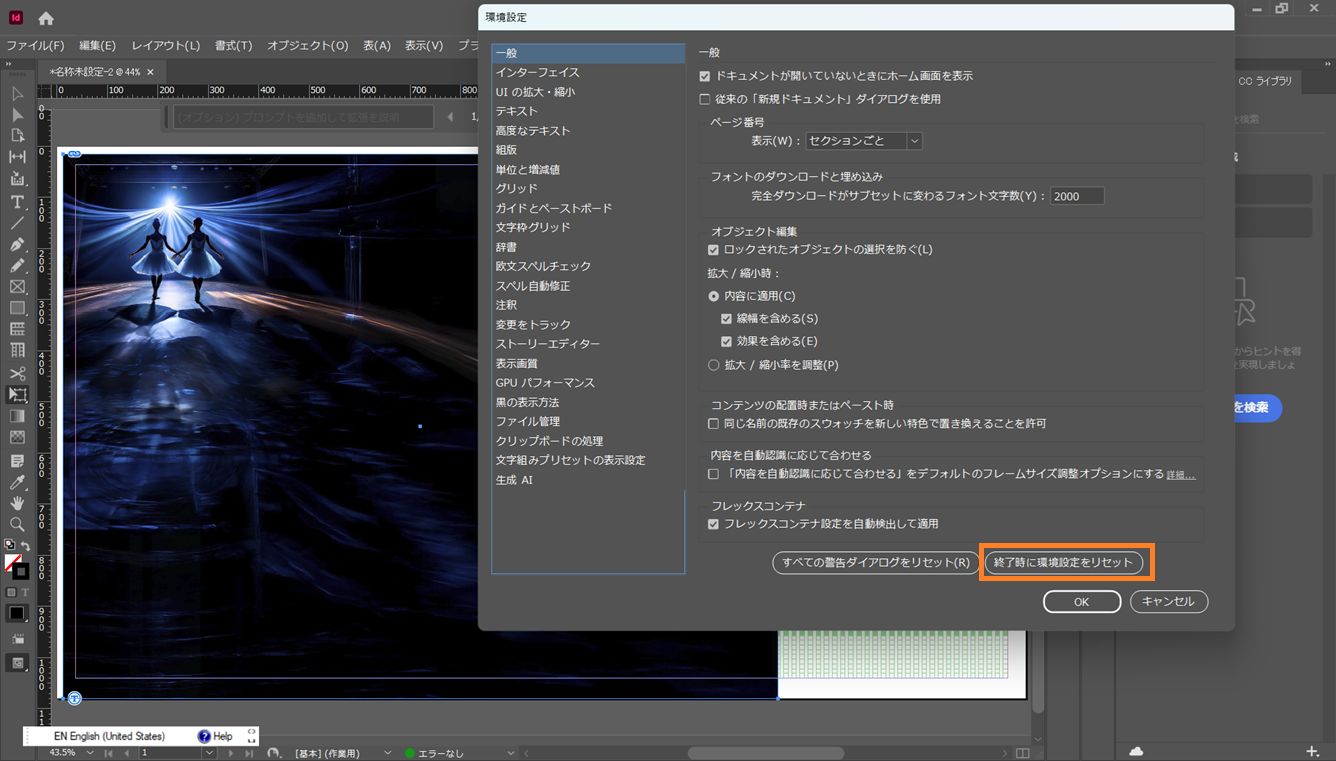The height and width of the screenshot is (761, 1336).
Task: Open [基本] (作業用) preflight profile dropdown
Action: click(387, 752)
